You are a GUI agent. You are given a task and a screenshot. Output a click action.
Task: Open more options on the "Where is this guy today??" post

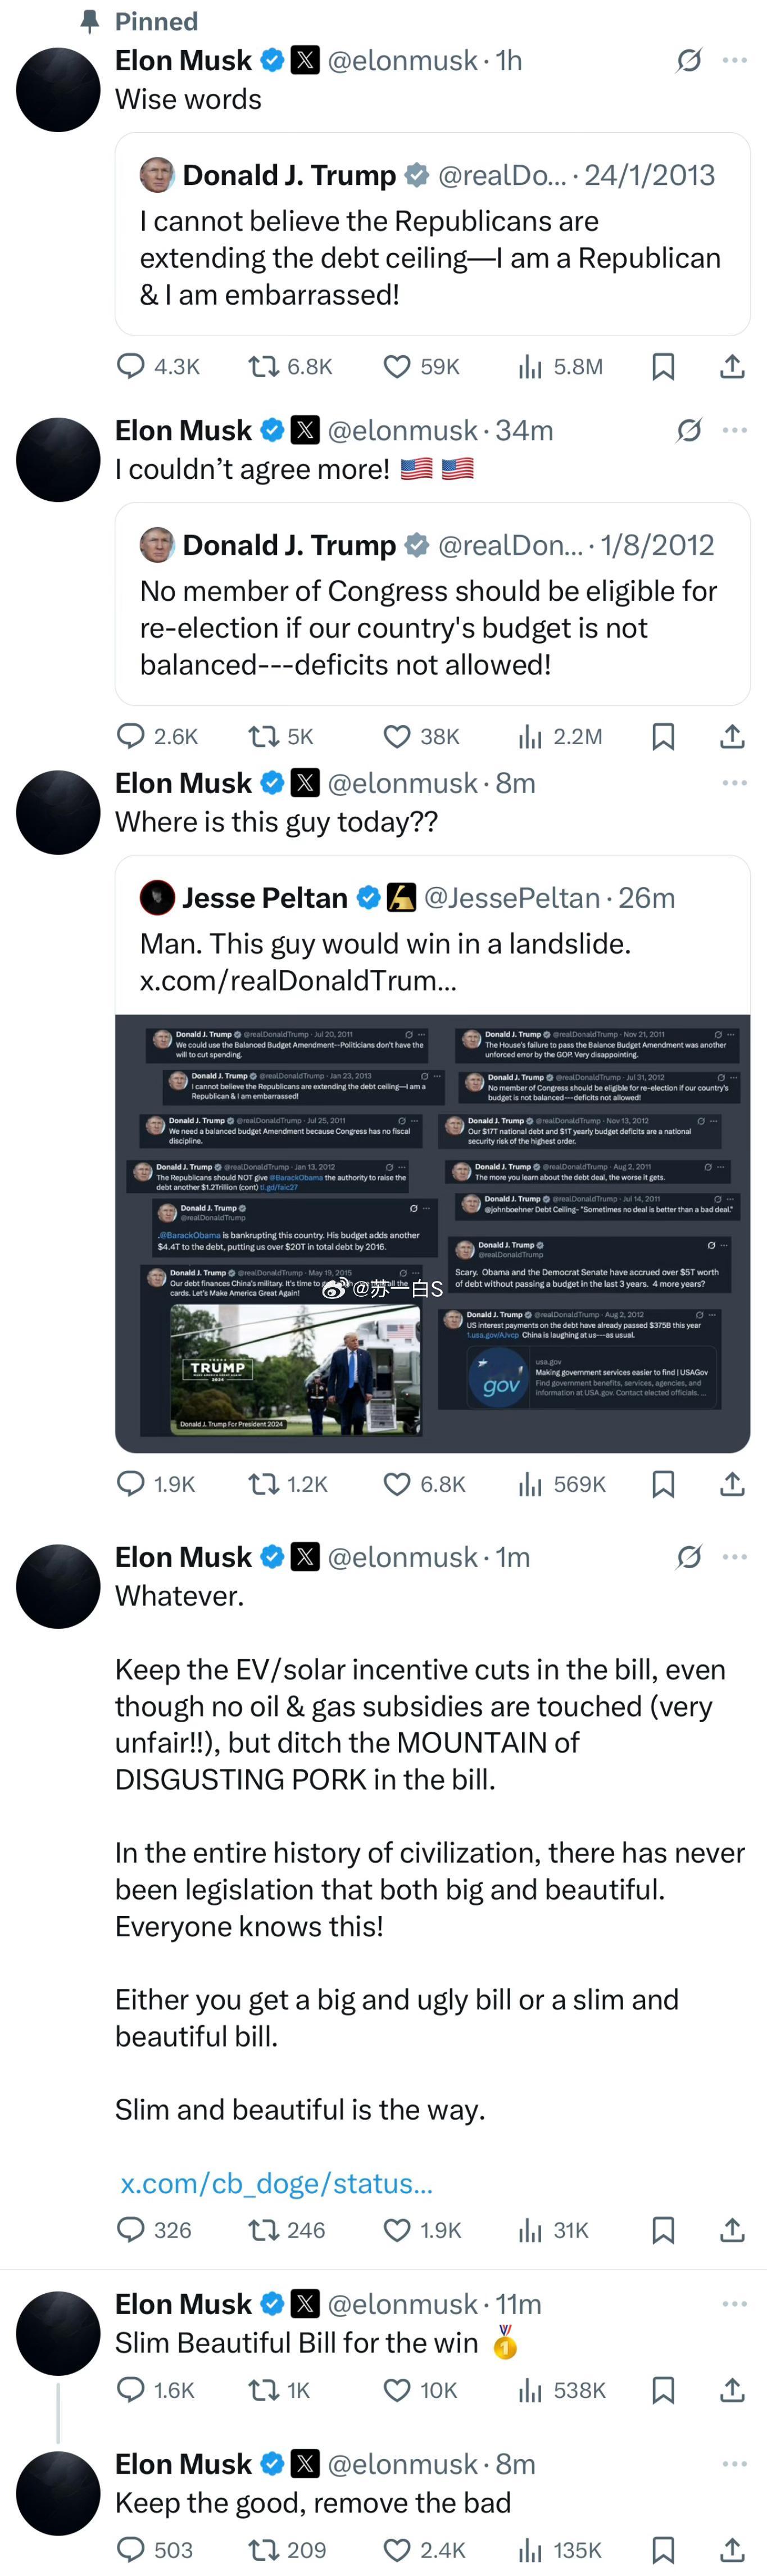735,782
